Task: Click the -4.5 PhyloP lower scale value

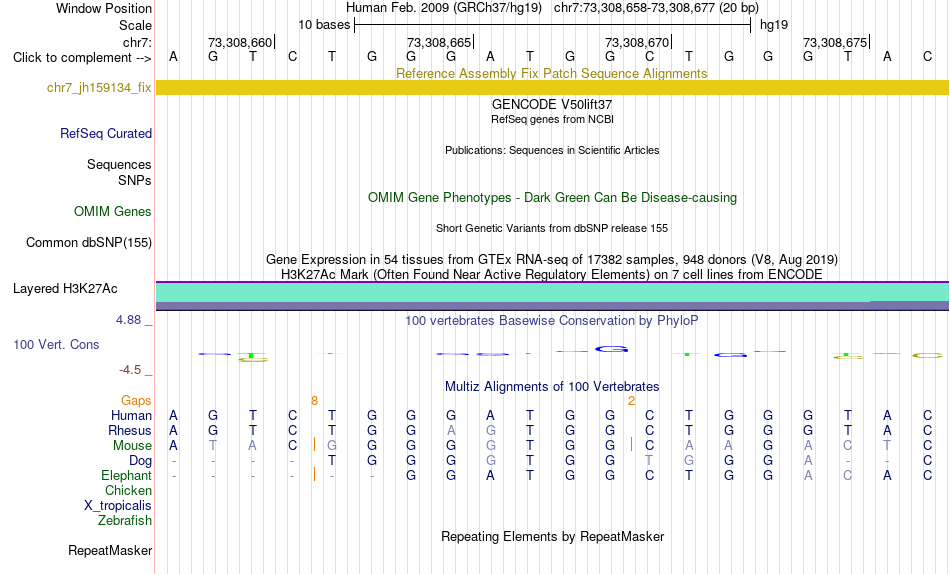Action: coord(130,370)
